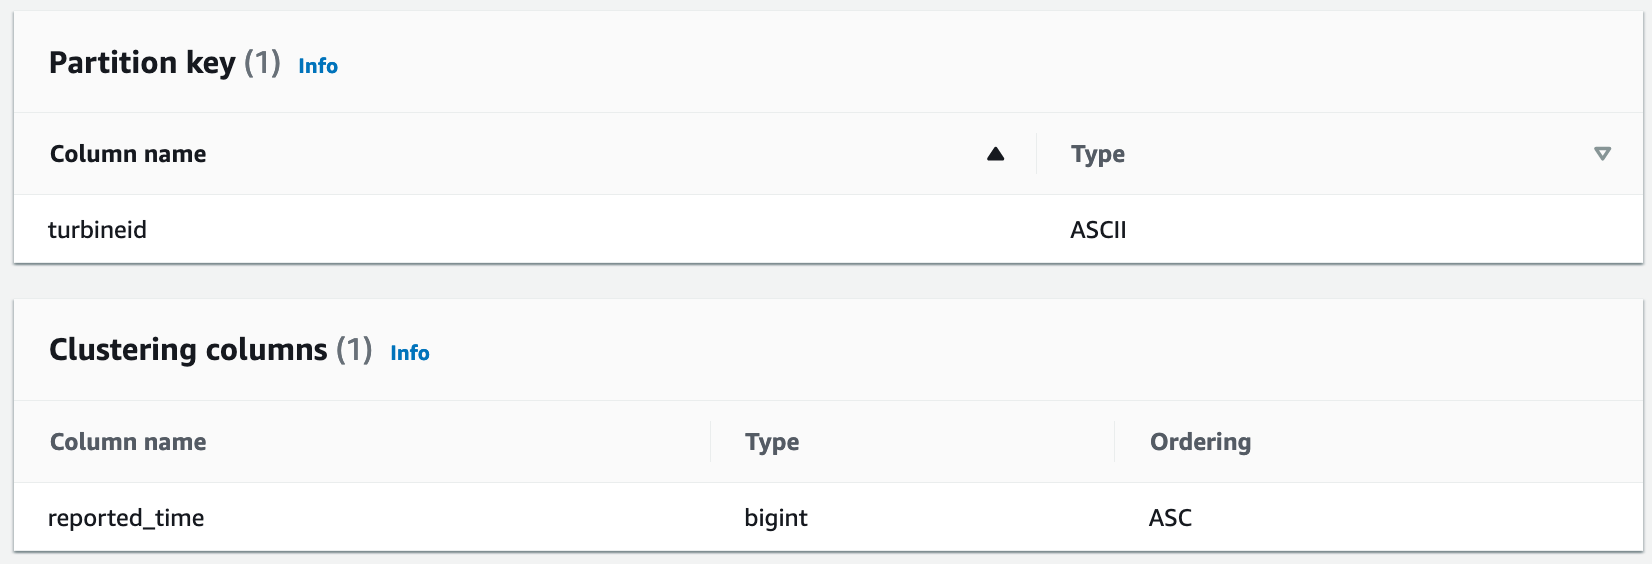Click the ASC ordering value
The image size is (1652, 564).
[1170, 518]
